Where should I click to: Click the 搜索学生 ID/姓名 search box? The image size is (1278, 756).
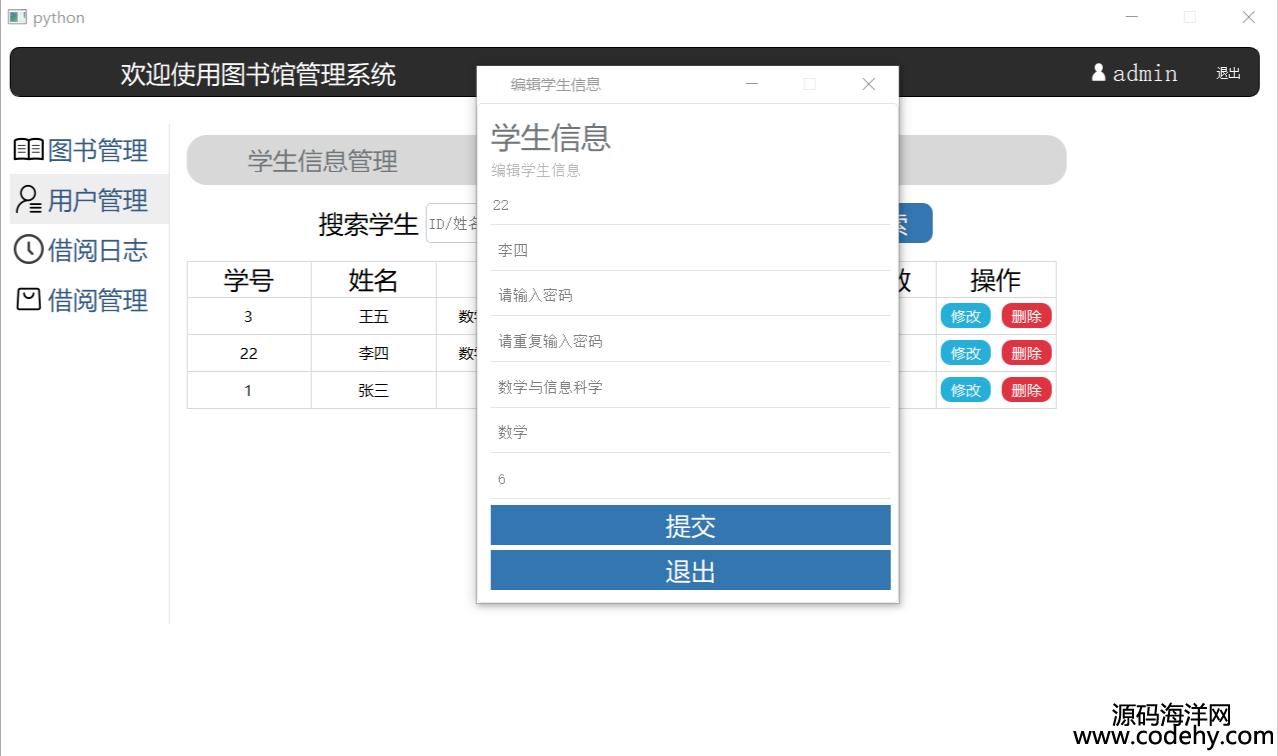click(x=452, y=224)
